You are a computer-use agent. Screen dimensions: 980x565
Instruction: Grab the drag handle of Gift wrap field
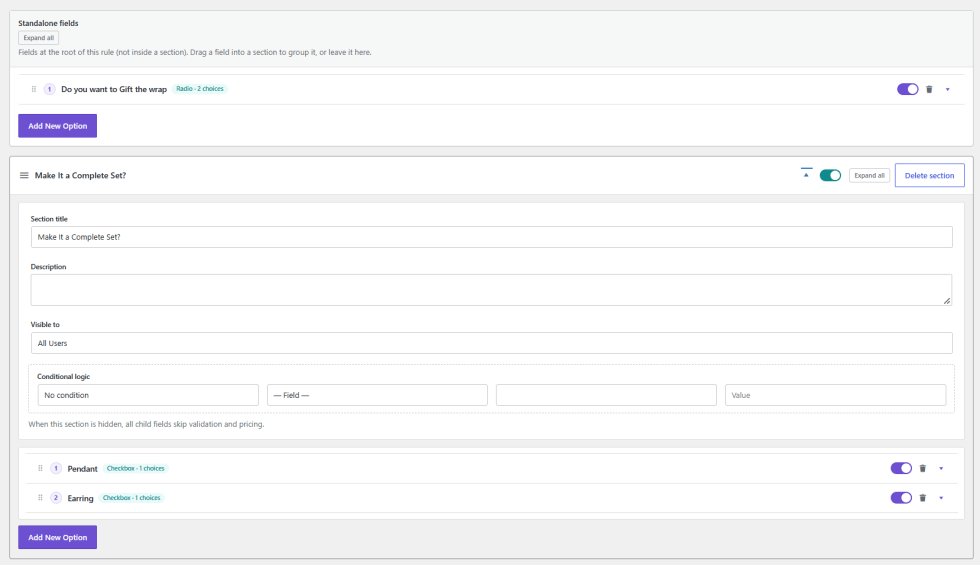pos(34,89)
